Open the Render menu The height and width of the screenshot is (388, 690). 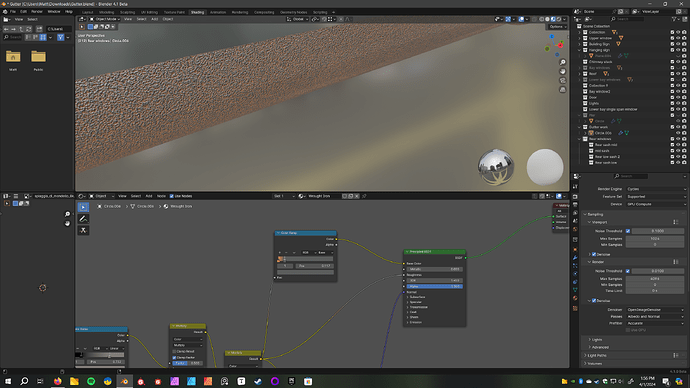coord(37,11)
